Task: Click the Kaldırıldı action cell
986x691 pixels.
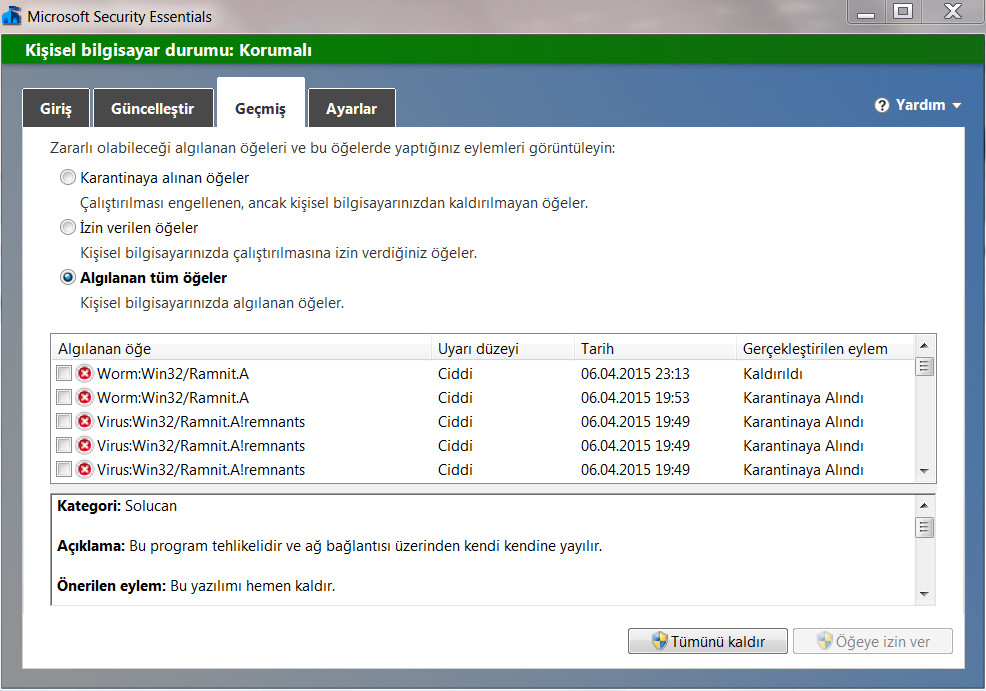Action: (772, 373)
